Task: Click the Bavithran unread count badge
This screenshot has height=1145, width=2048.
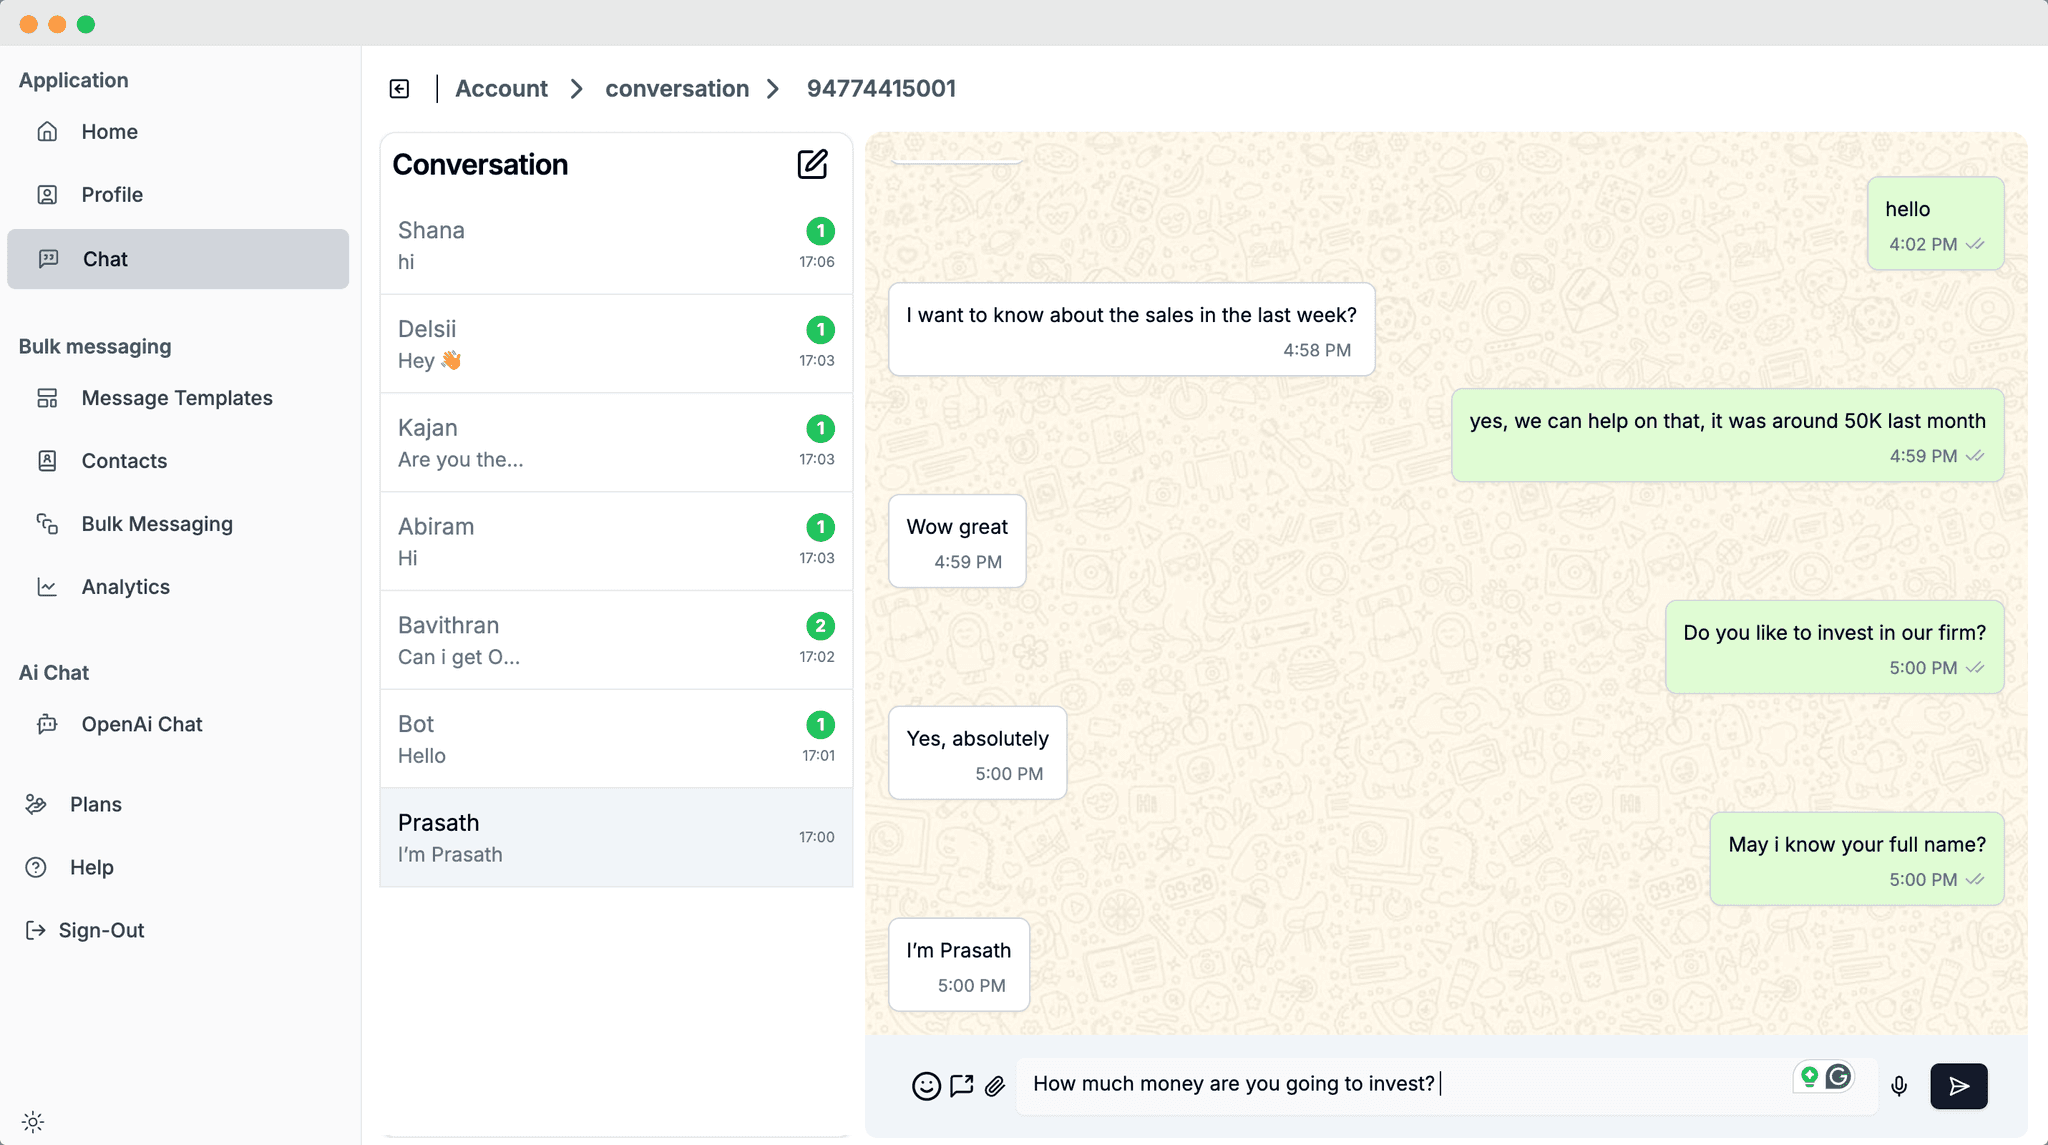Action: click(x=820, y=627)
